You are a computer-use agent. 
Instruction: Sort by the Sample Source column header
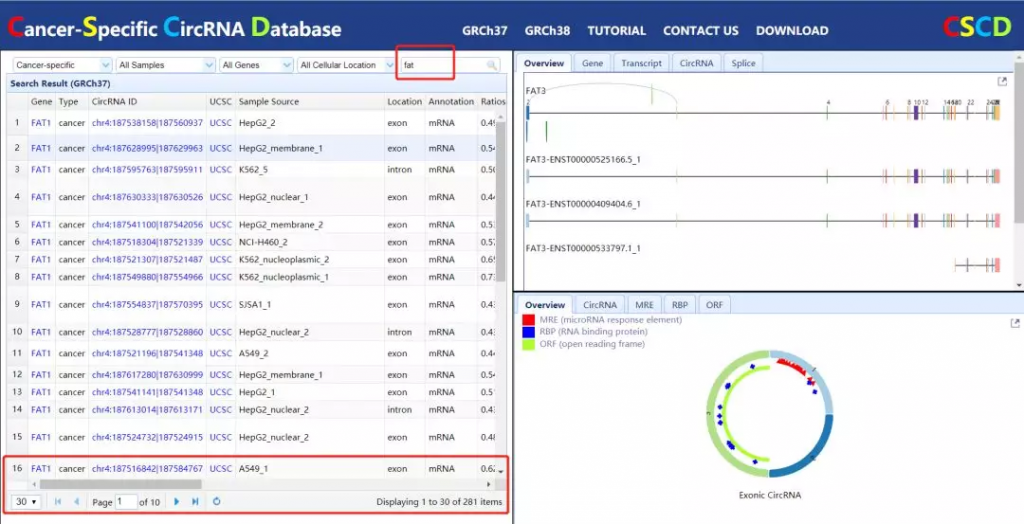(x=310, y=102)
